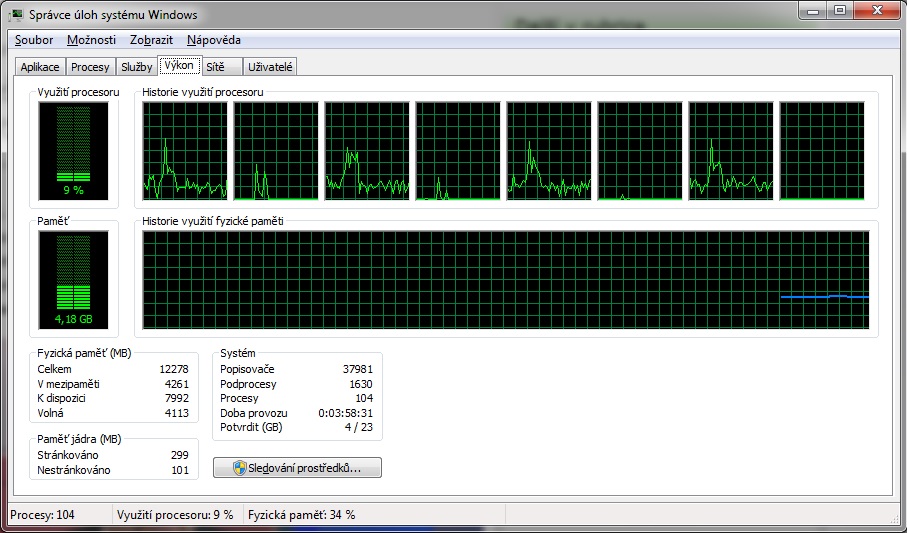The height and width of the screenshot is (533, 907).
Task: Click status bar text Procesy: 104
Action: 42,514
